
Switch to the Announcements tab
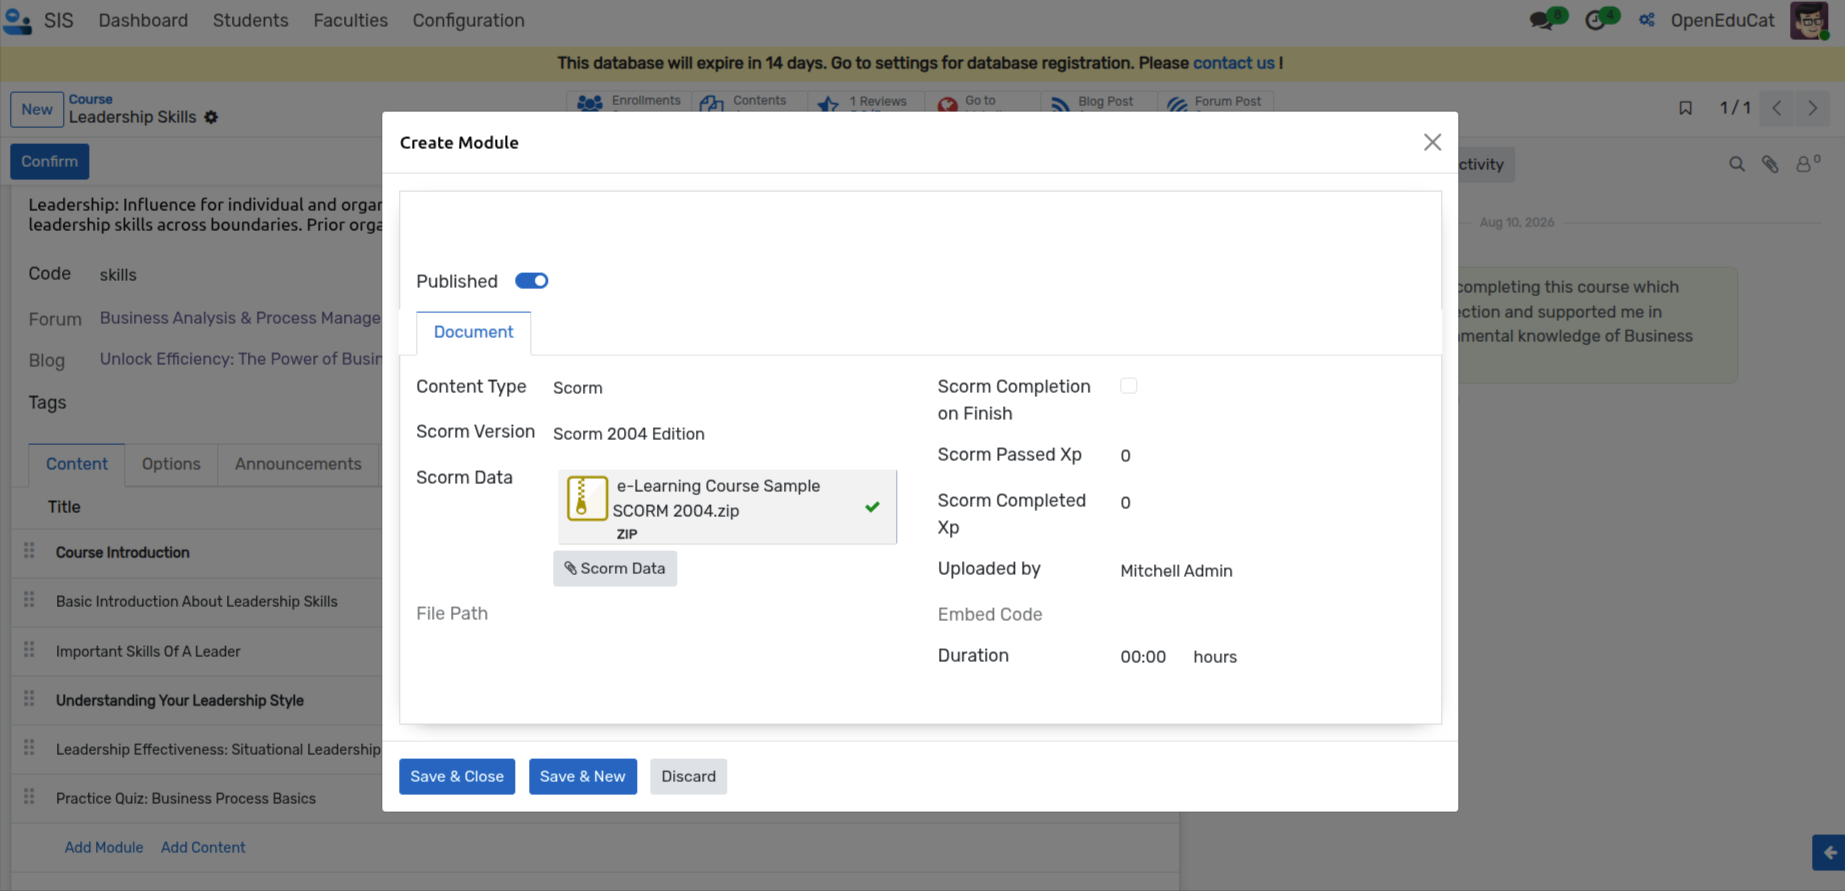coord(298,464)
